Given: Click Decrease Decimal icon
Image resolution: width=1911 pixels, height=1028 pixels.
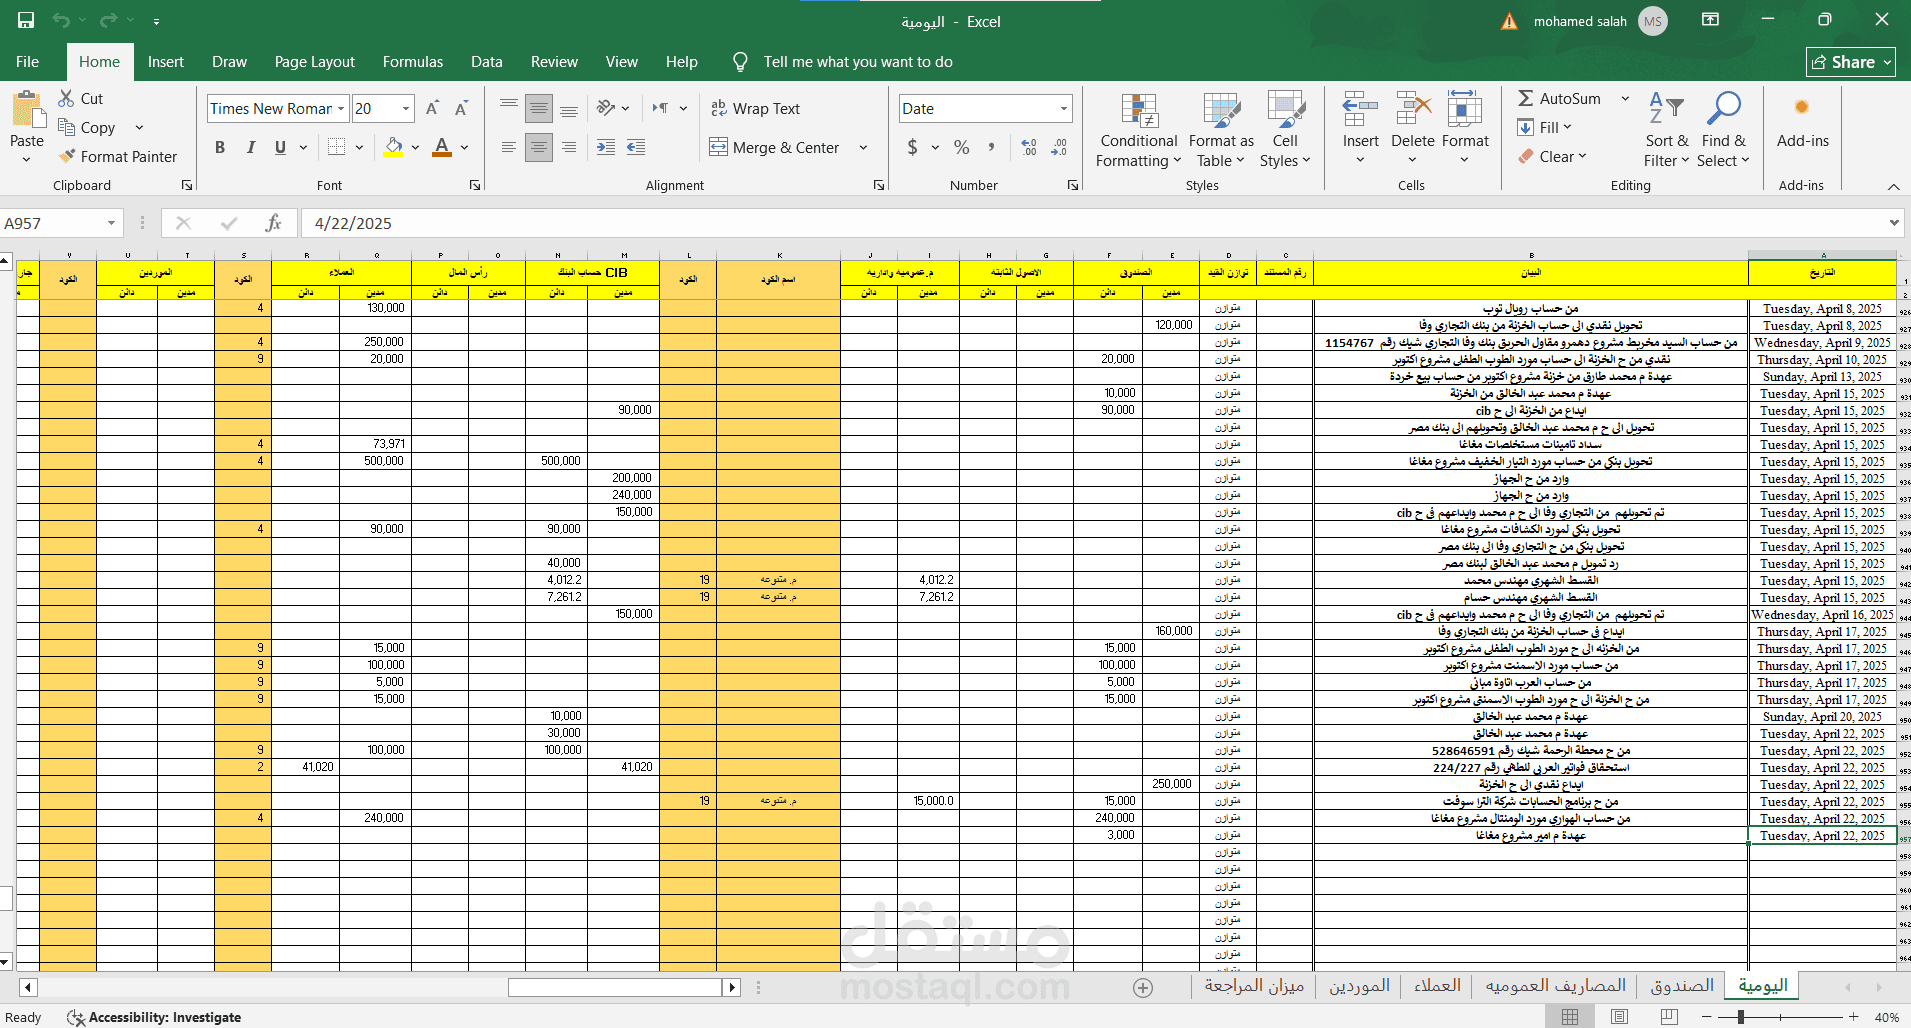Looking at the screenshot, I should [1059, 147].
